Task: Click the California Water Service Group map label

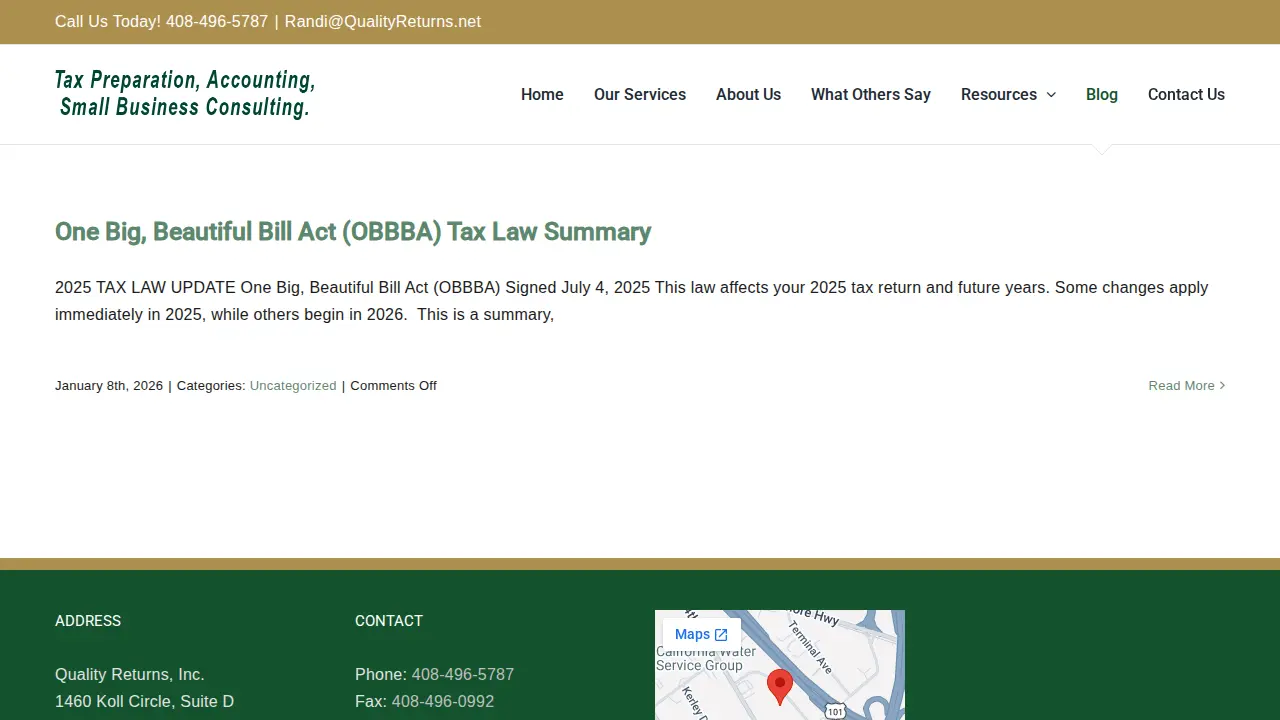Action: pos(706,658)
